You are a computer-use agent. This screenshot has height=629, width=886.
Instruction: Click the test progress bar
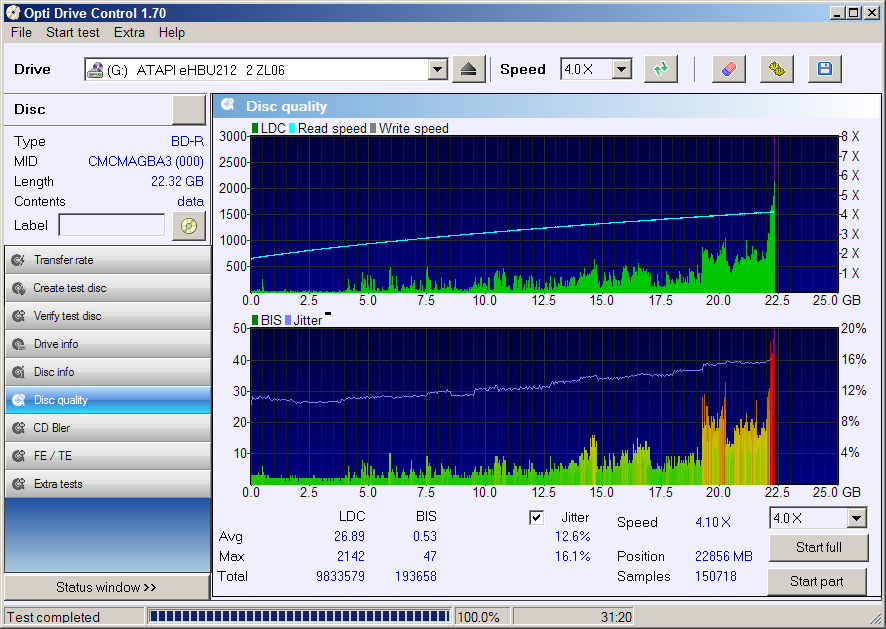click(x=299, y=617)
